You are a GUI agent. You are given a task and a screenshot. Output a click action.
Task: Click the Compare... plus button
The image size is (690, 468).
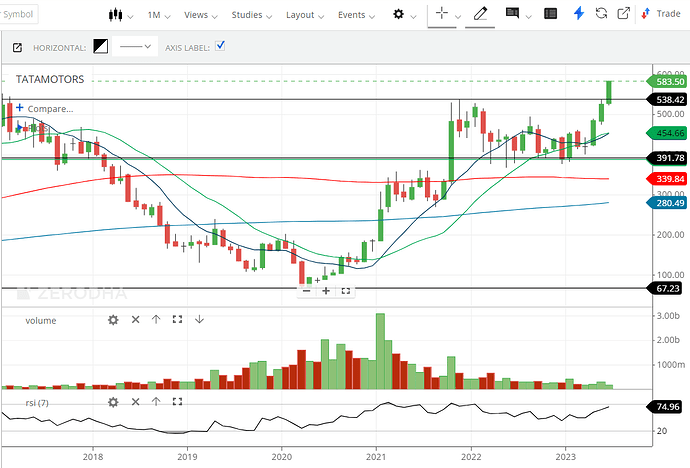19,108
